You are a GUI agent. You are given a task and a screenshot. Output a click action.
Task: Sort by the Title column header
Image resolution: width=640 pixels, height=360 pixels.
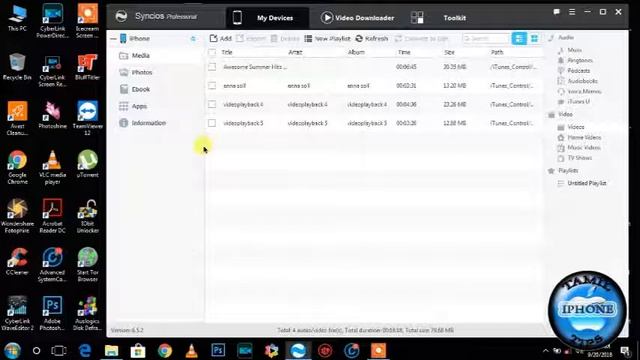227,52
